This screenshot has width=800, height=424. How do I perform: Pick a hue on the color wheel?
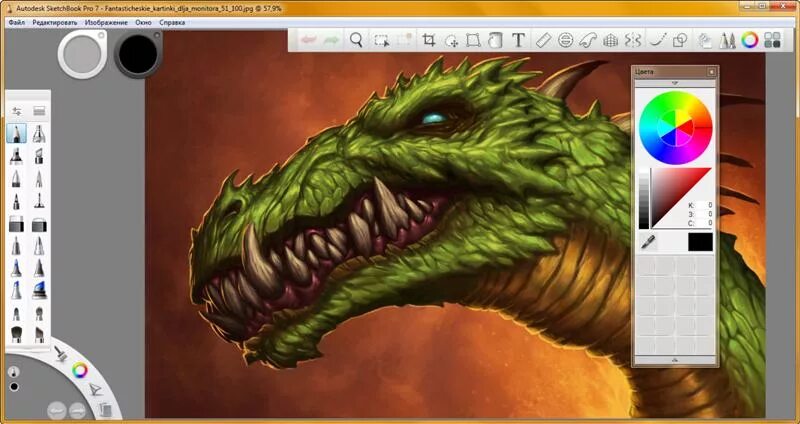pyautogui.click(x=676, y=128)
